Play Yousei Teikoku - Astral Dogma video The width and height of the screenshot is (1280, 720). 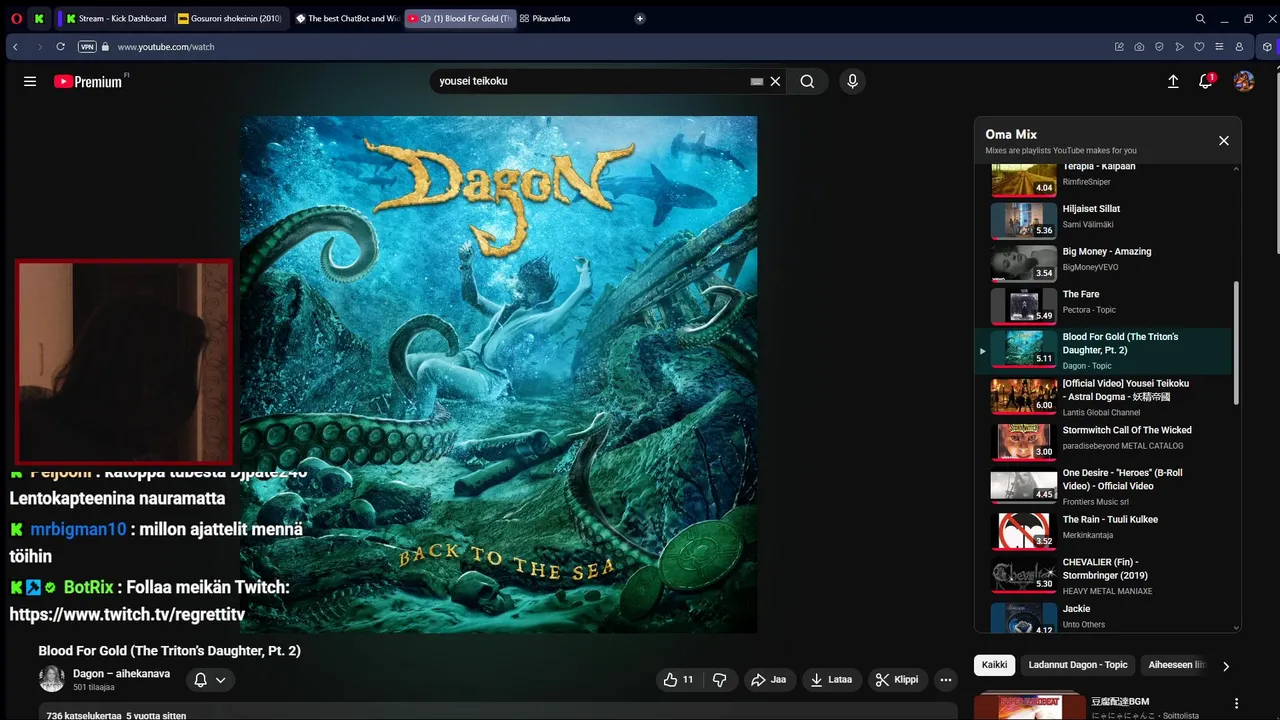pyautogui.click(x=1104, y=396)
